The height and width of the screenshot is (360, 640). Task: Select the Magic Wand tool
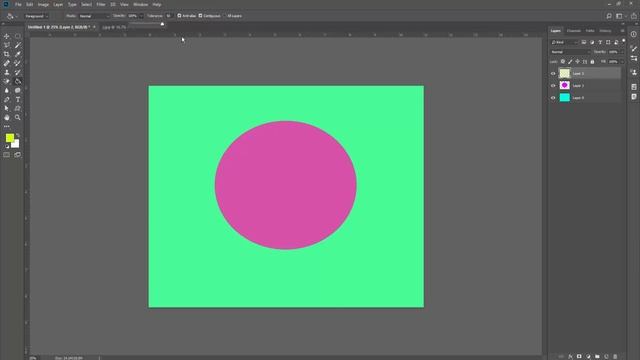pyautogui.click(x=18, y=45)
